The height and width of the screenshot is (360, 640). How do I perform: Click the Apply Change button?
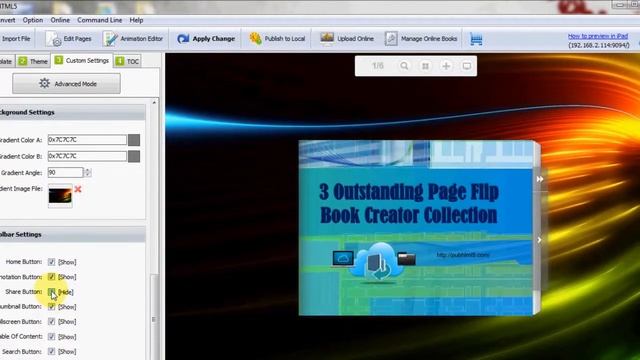206,39
